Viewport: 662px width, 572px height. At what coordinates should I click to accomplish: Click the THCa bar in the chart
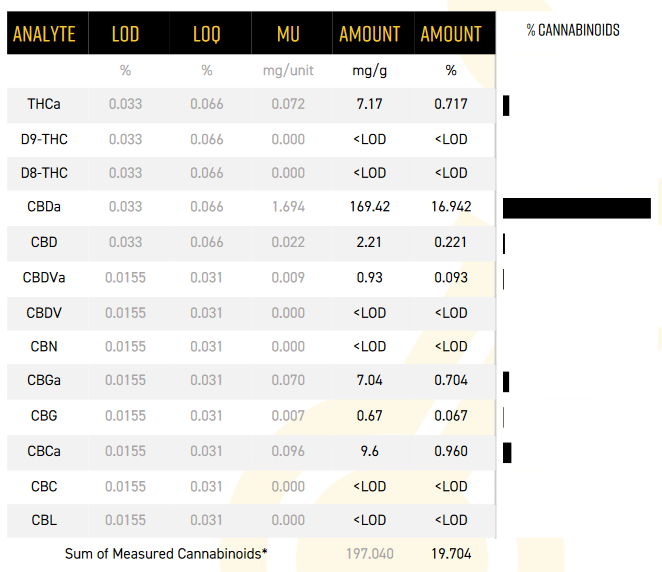click(x=507, y=104)
